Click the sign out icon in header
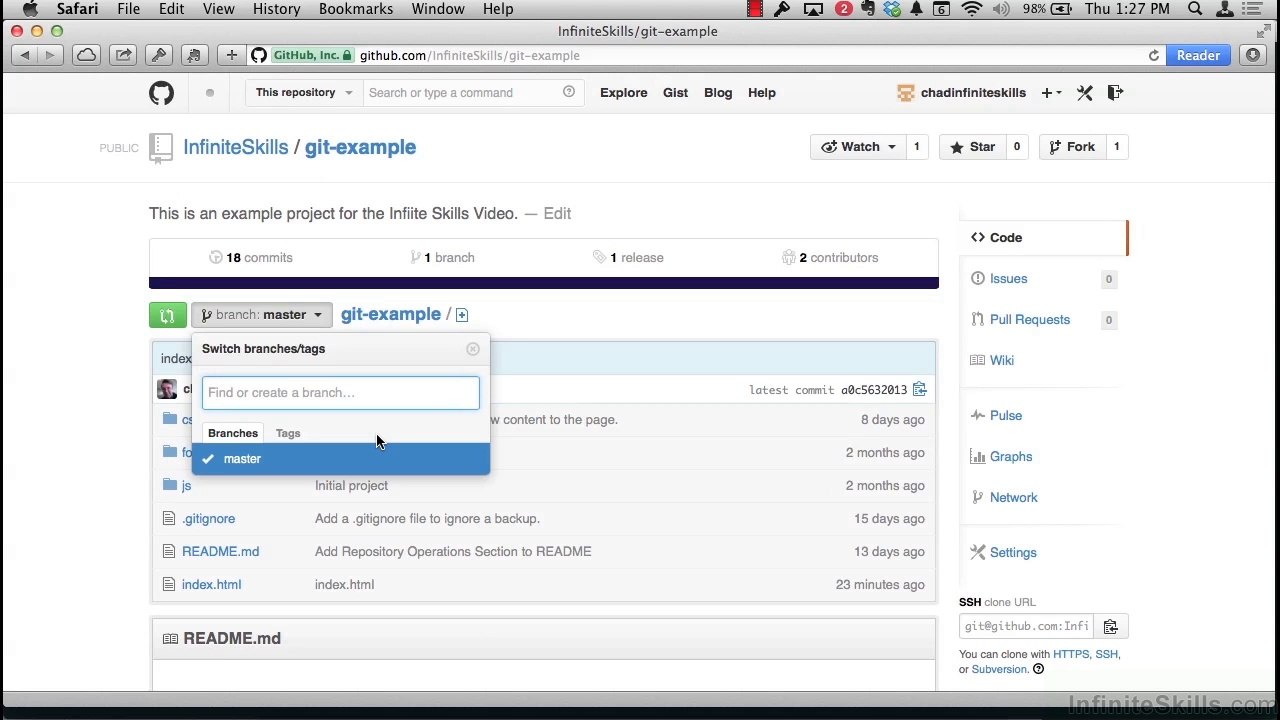 pyautogui.click(x=1115, y=93)
